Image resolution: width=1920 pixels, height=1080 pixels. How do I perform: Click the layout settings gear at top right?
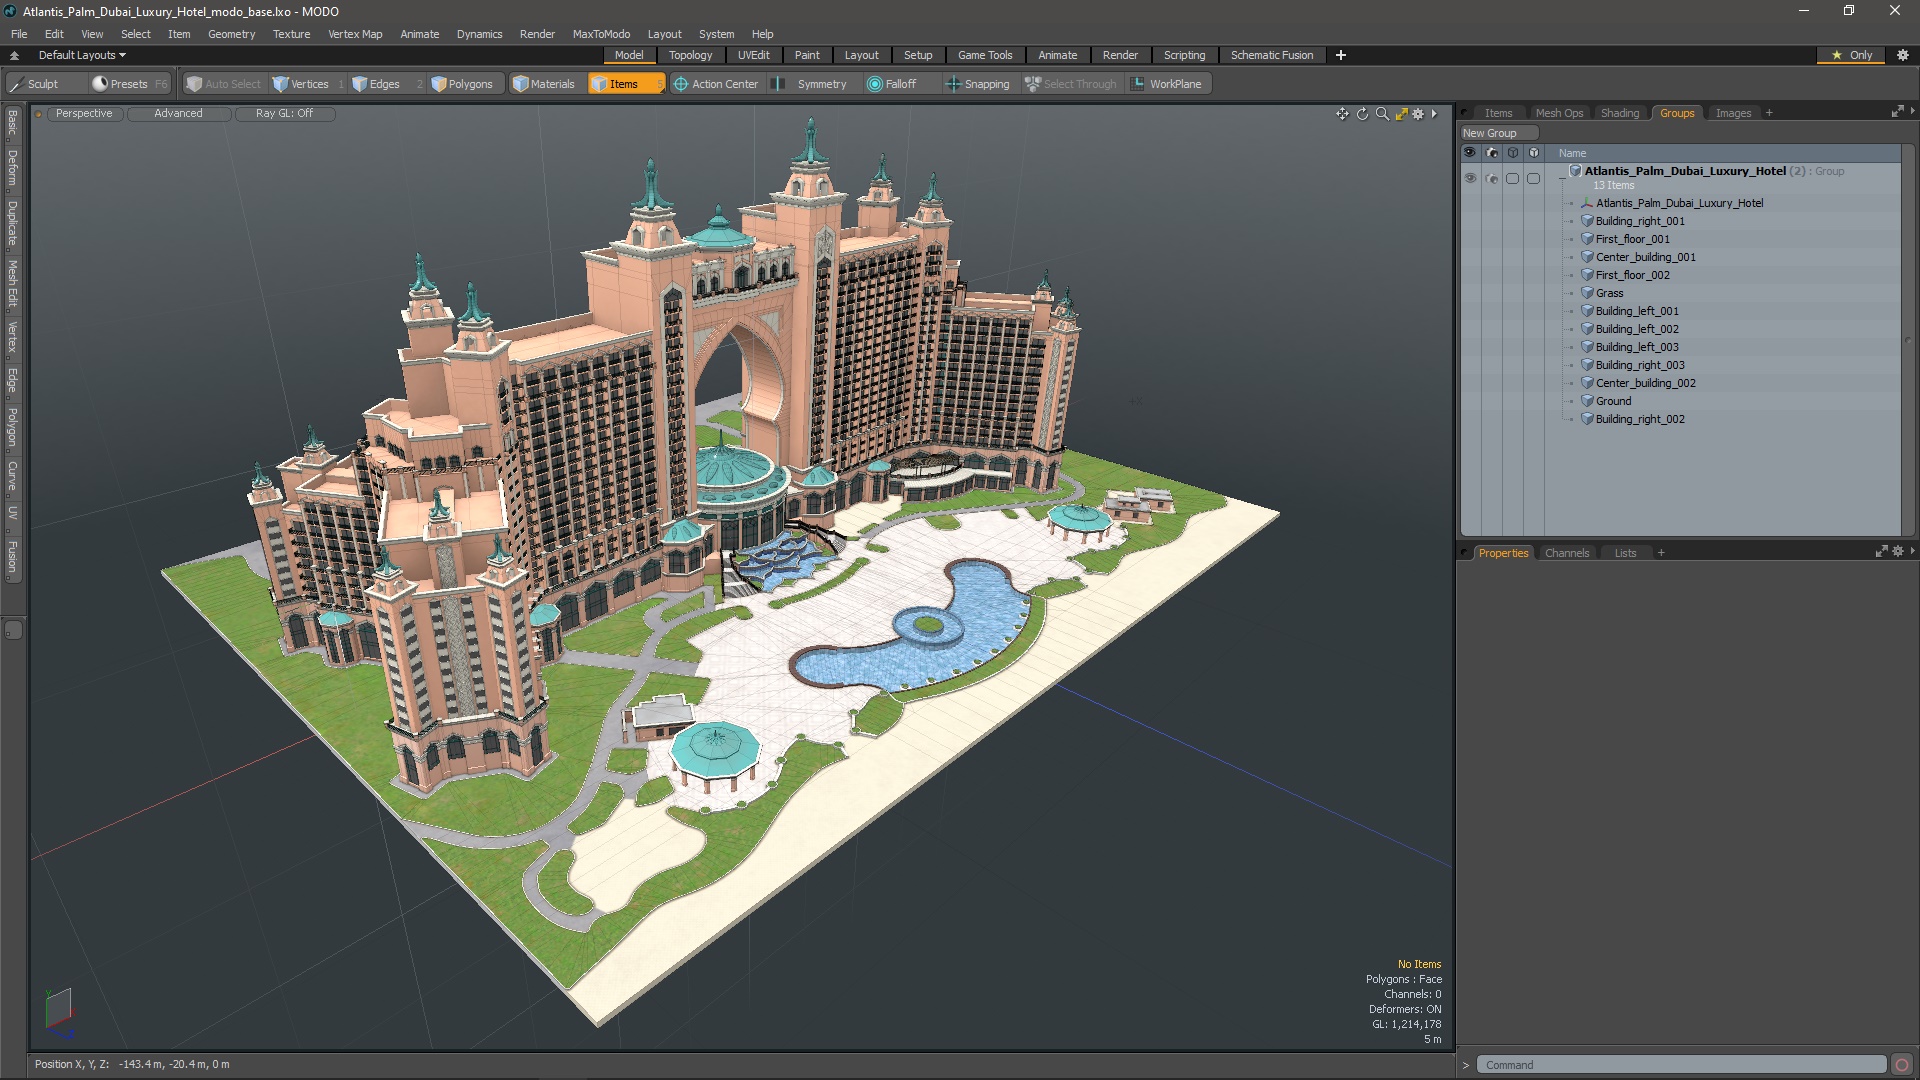1903,55
